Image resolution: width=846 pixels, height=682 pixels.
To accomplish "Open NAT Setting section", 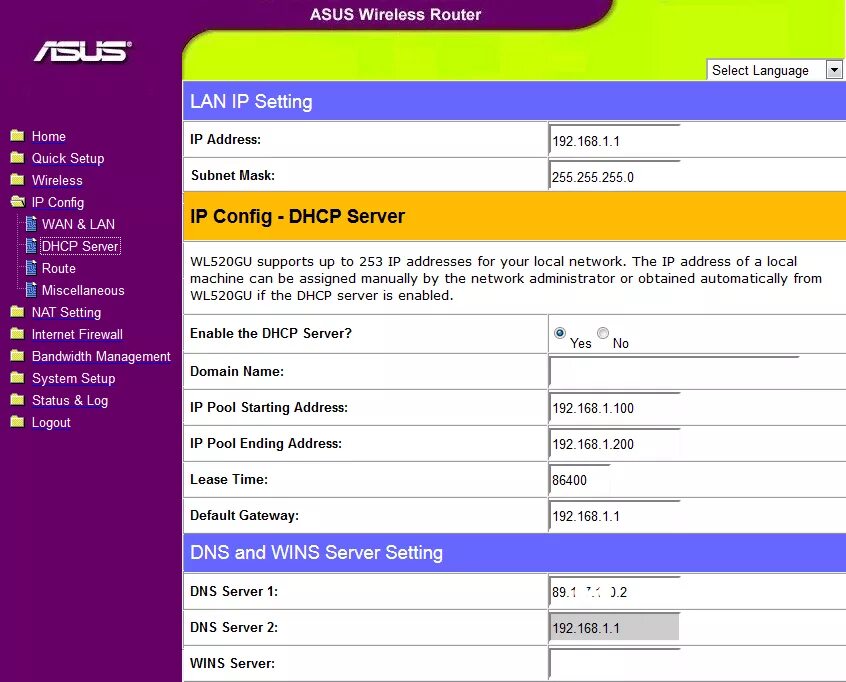I will (x=66, y=313).
